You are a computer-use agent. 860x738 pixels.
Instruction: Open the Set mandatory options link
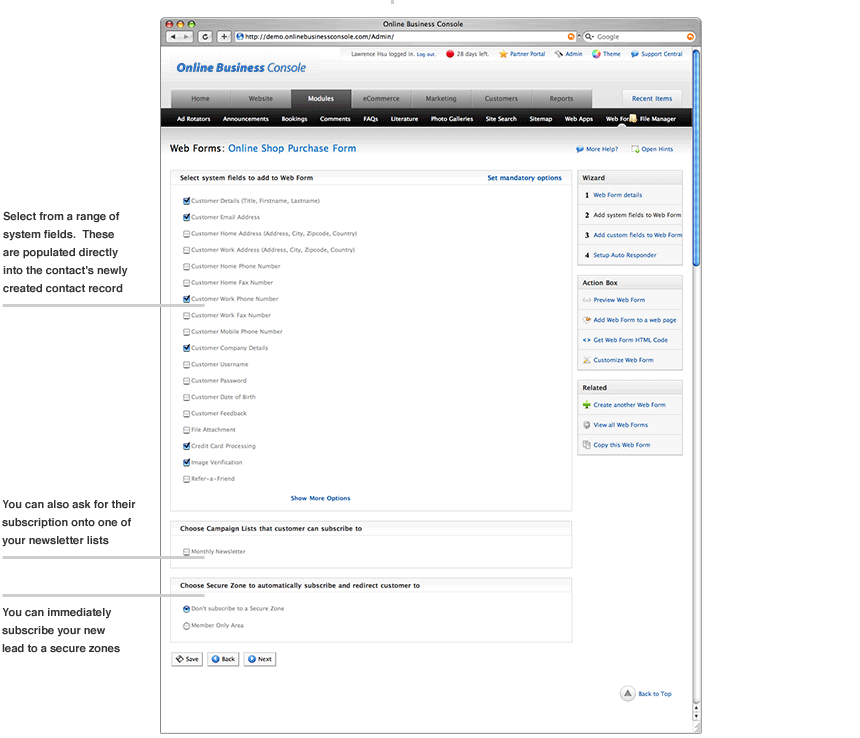(524, 178)
